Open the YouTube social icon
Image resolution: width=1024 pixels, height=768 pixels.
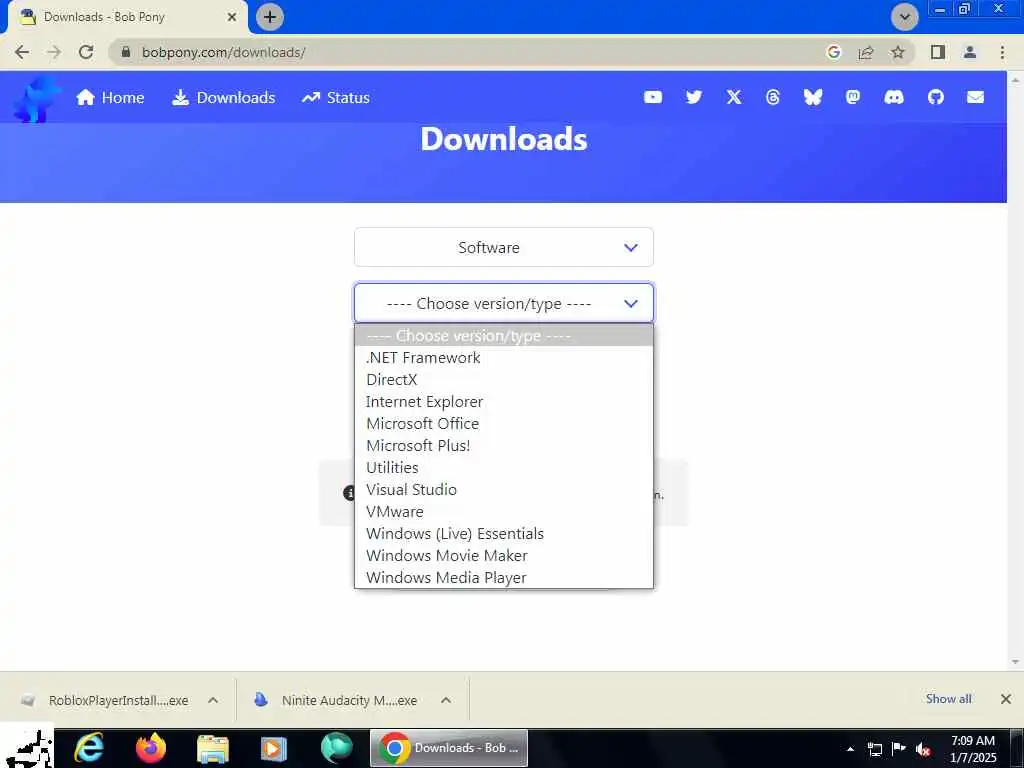[652, 97]
